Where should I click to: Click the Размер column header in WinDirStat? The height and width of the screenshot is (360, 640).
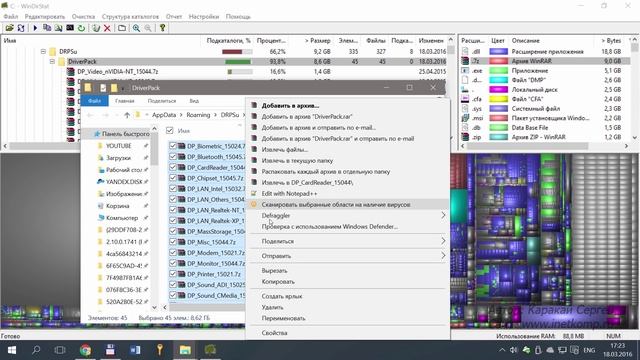[x=318, y=40]
